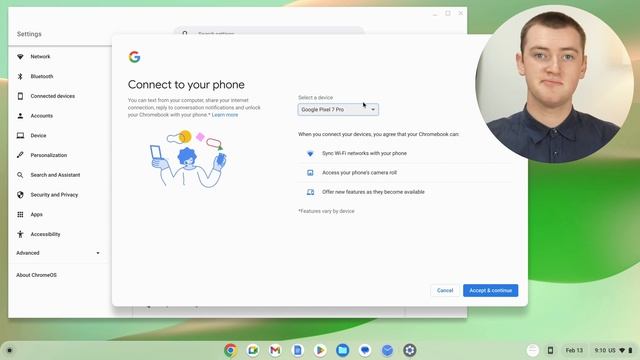The width and height of the screenshot is (640, 360).
Task: Click Access your phone's camera roll text
Action: 359,173
